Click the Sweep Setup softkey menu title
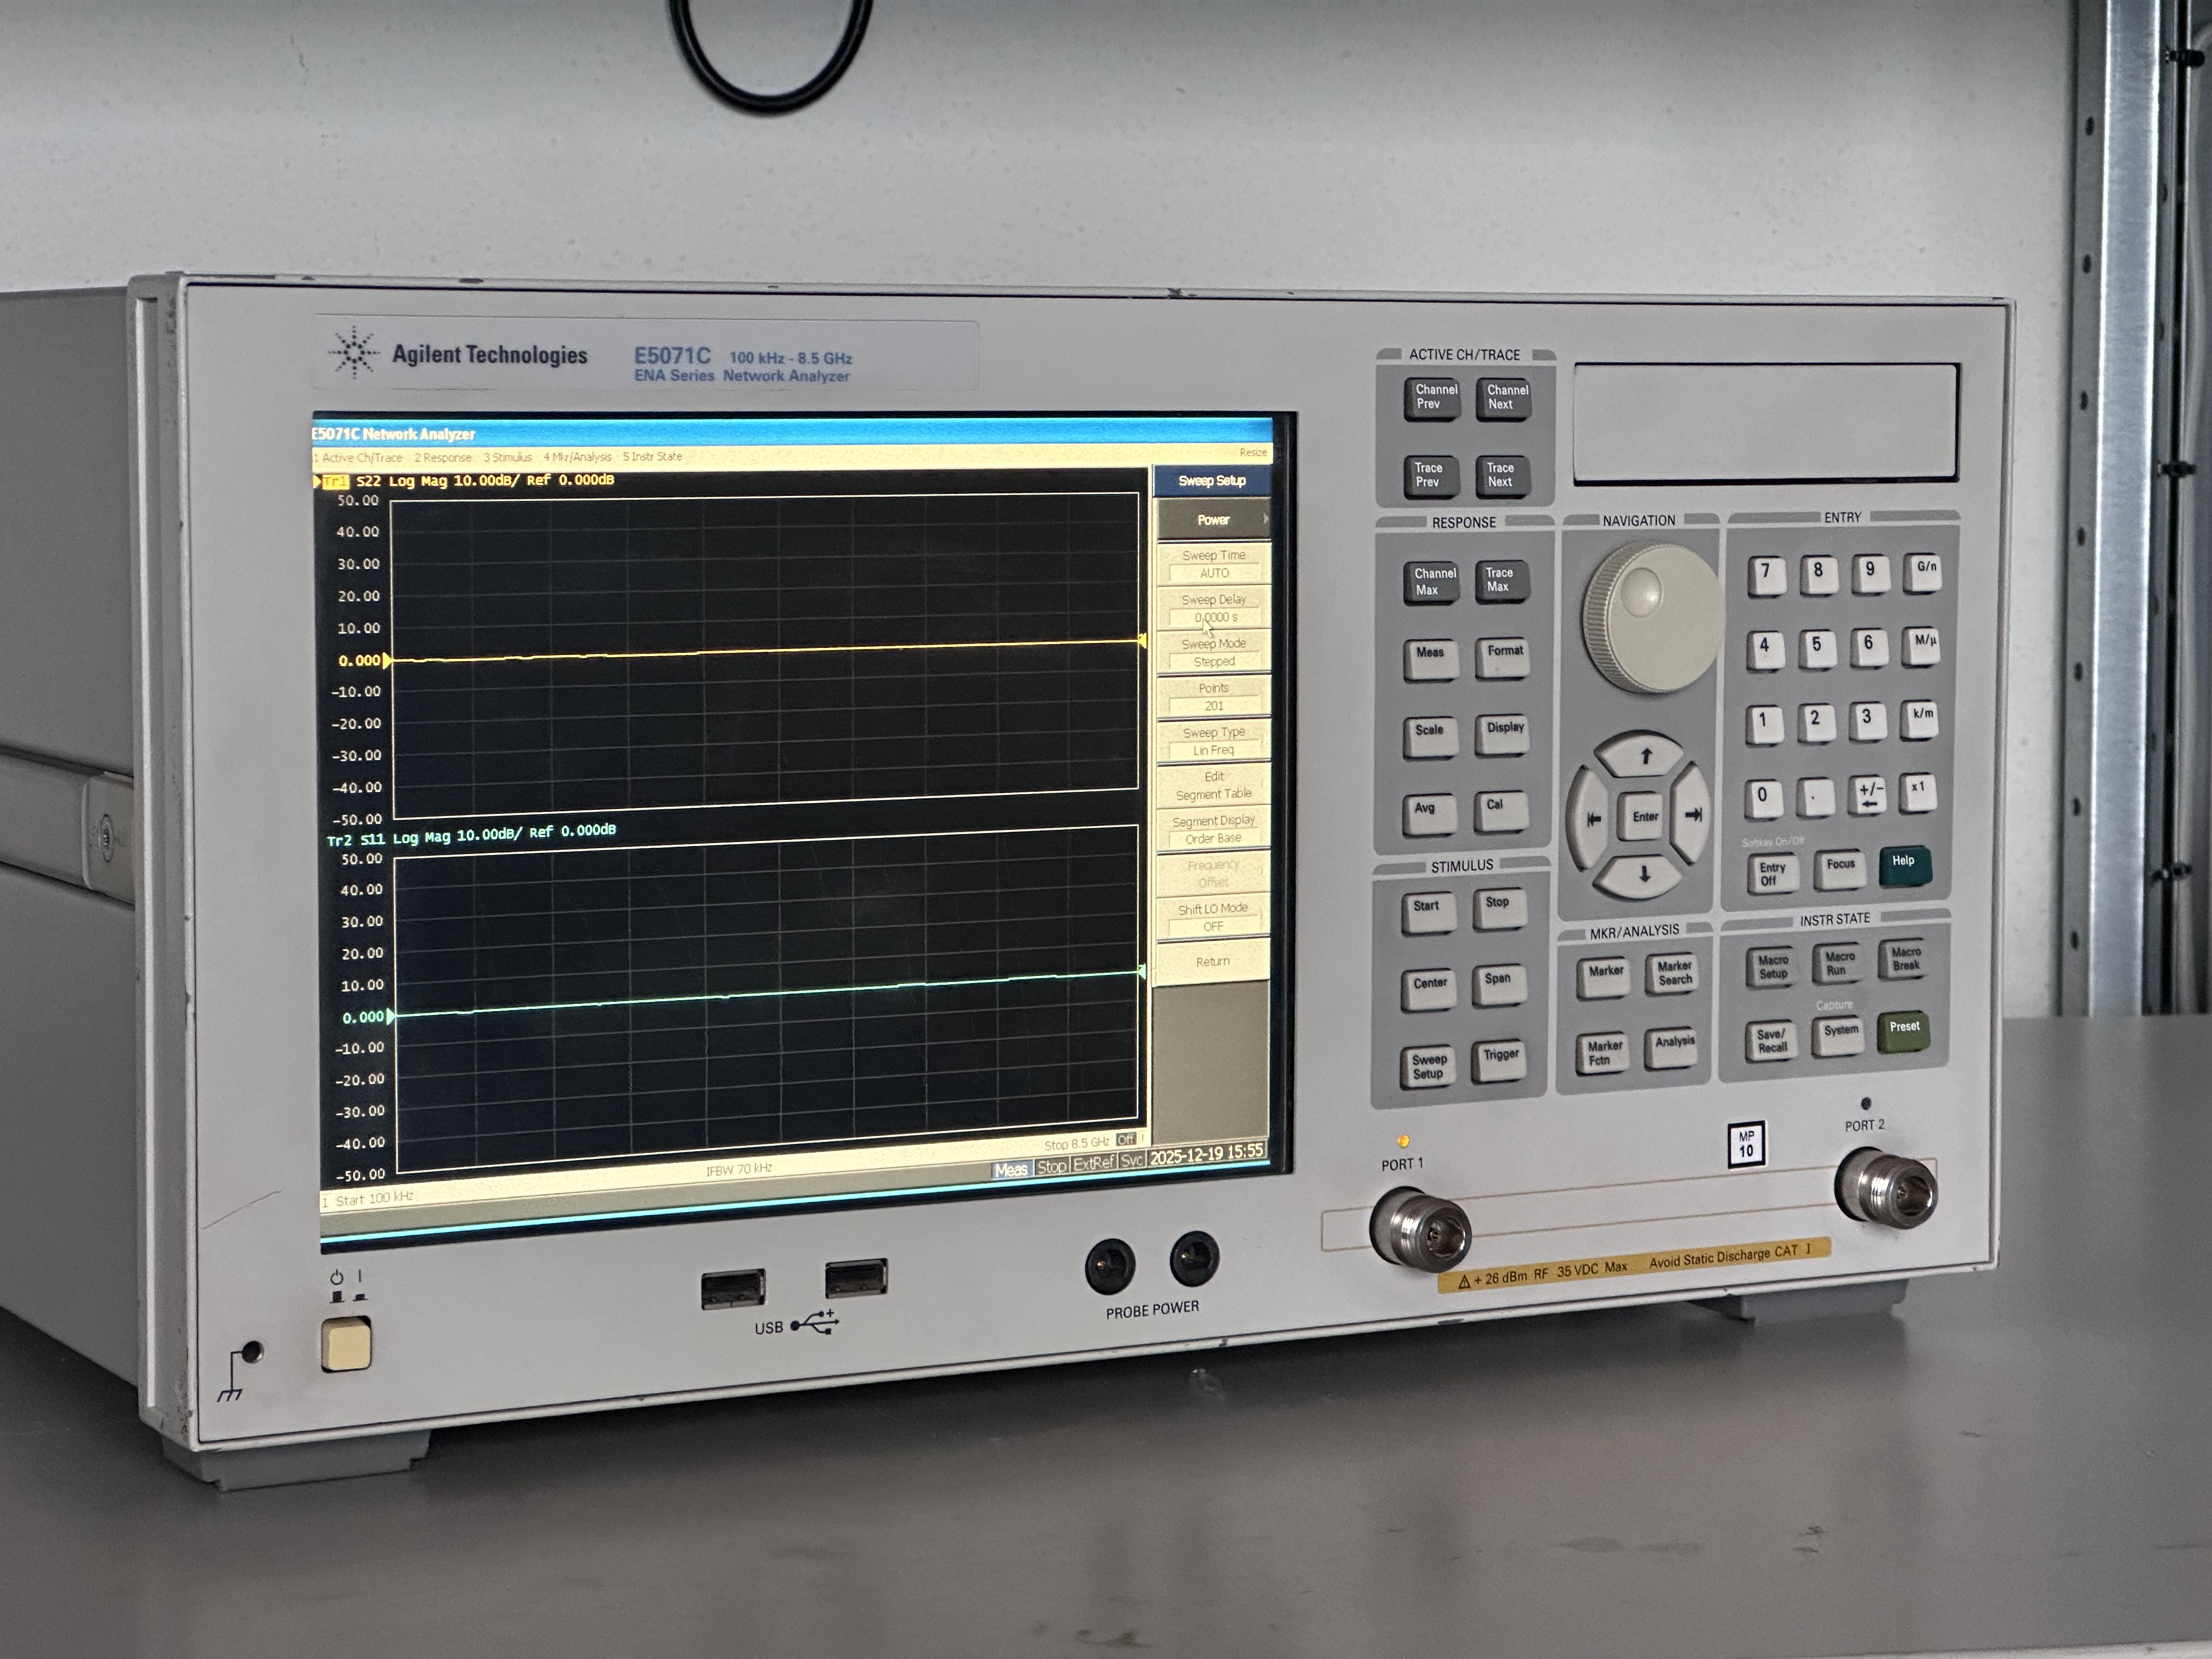The width and height of the screenshot is (2212, 1659). coord(1212,481)
